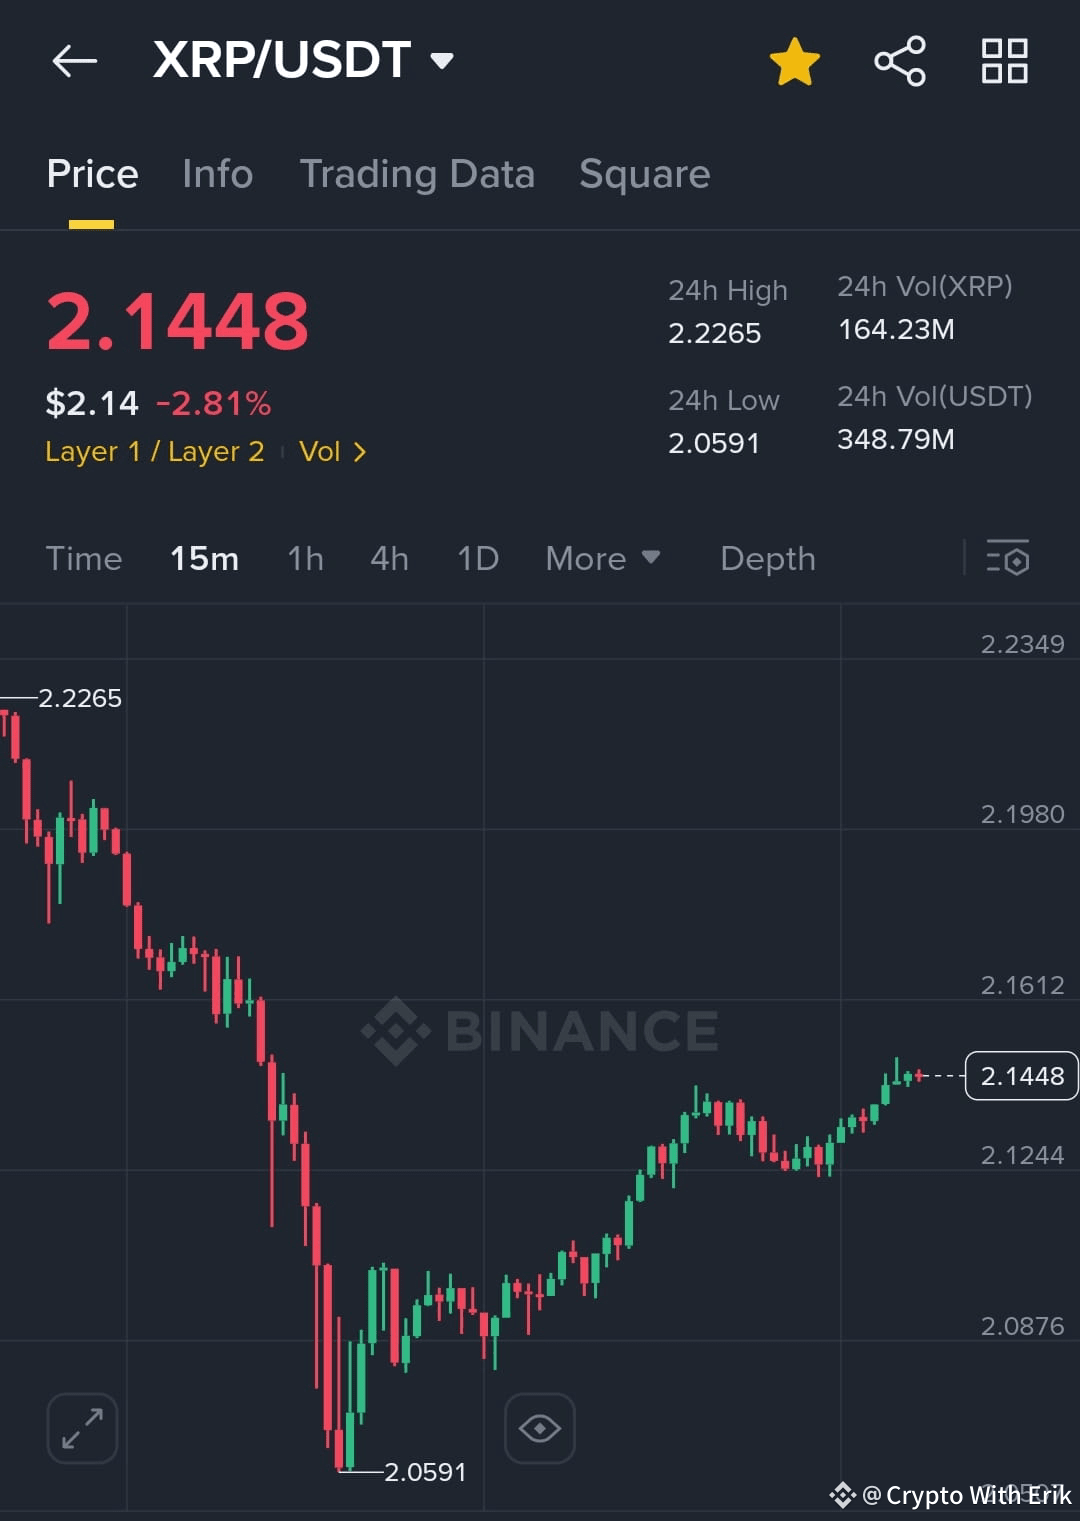Expand chart to fullscreen view
This screenshot has width=1080, height=1521.
point(81,1428)
